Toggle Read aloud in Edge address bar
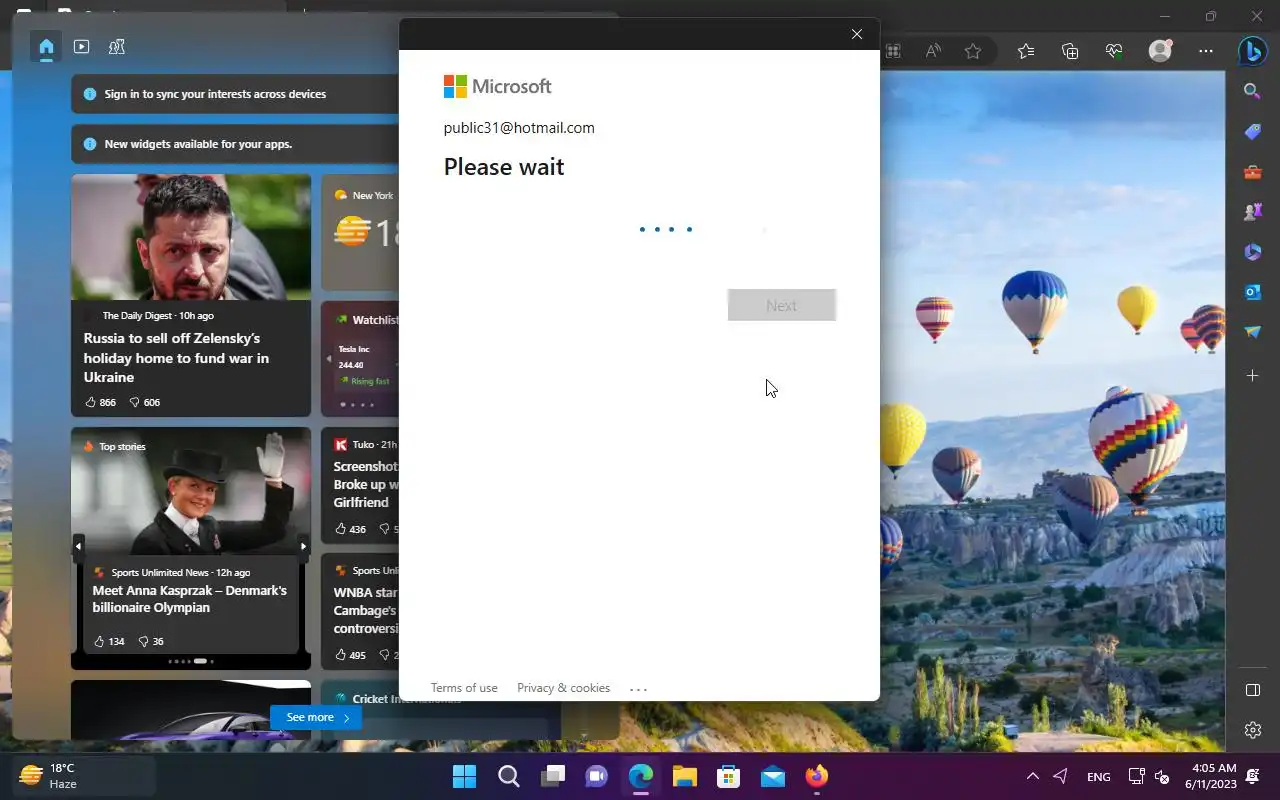Viewport: 1280px width, 800px height. pyautogui.click(x=933, y=51)
